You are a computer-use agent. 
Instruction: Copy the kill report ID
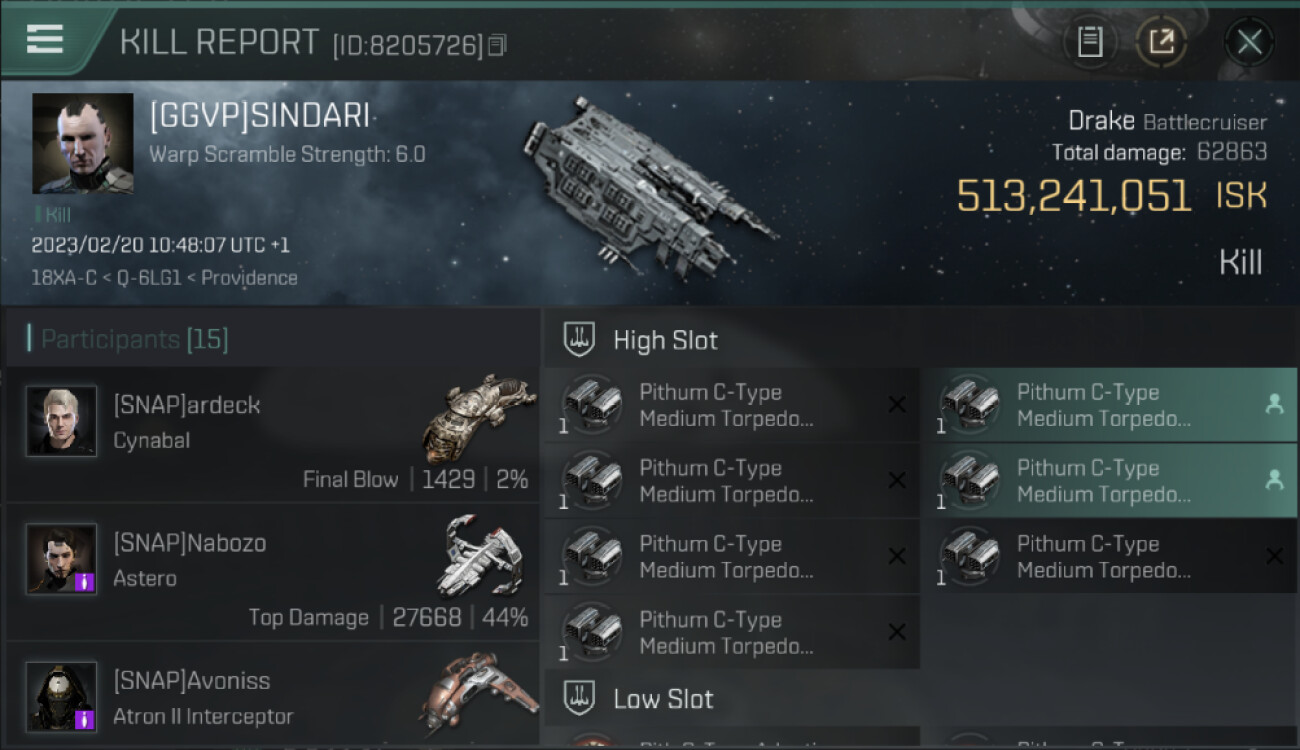[x=497, y=45]
